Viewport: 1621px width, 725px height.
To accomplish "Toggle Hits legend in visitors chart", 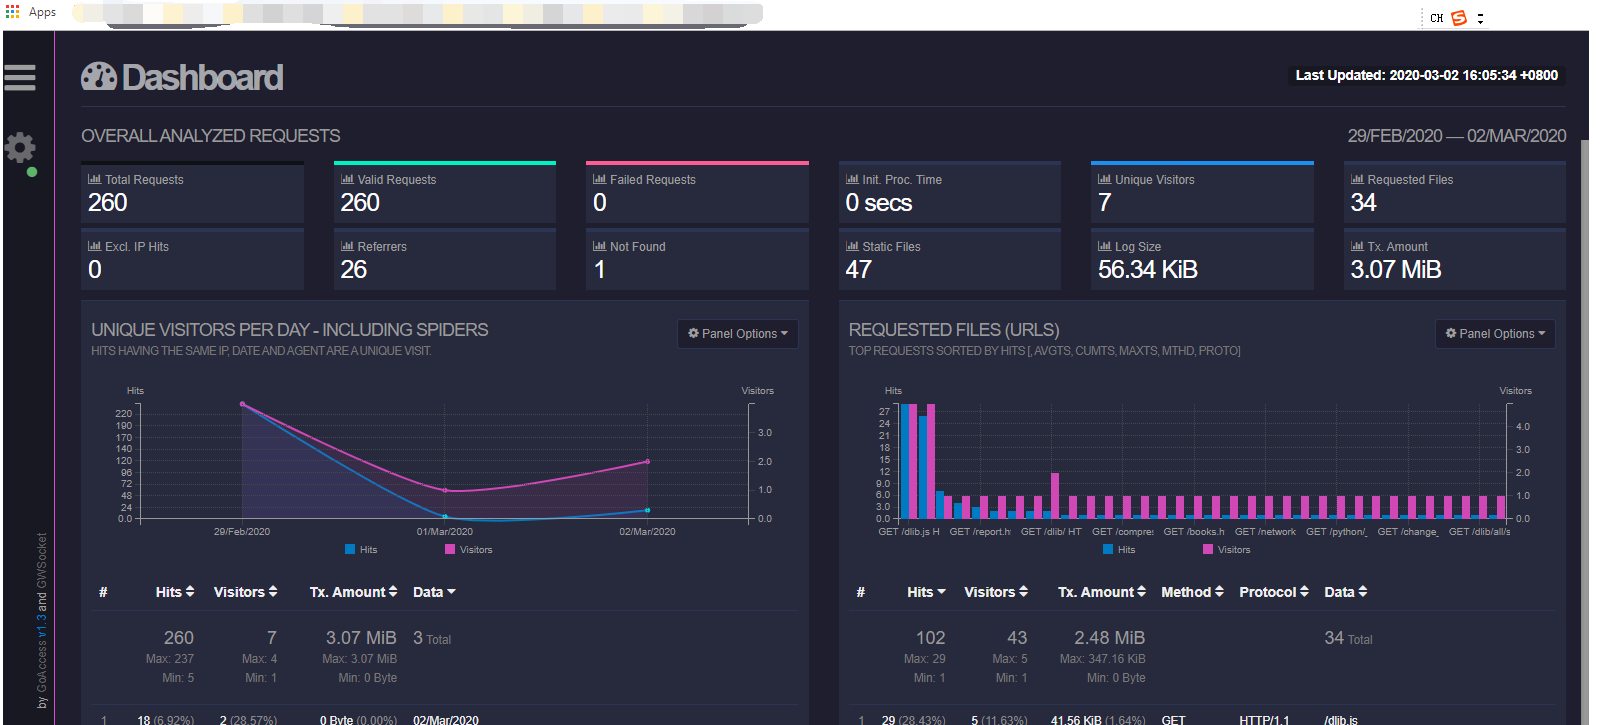I will pyautogui.click(x=361, y=549).
